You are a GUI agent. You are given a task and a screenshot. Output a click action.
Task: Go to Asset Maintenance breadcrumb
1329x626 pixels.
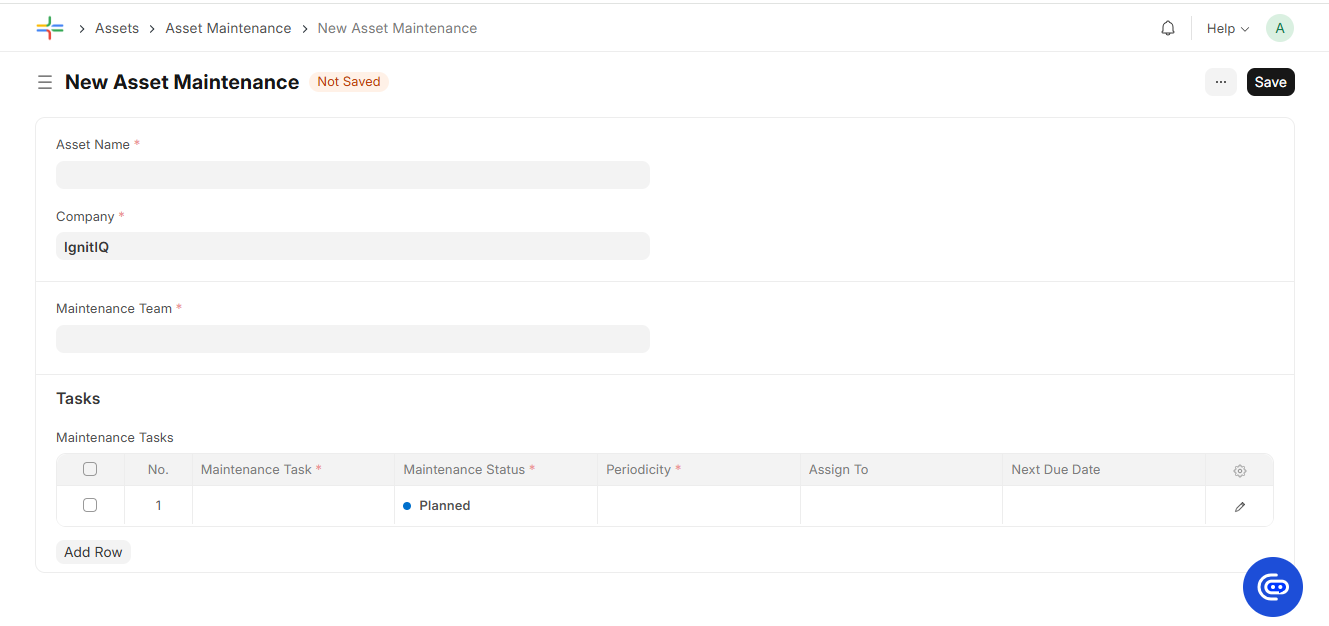(228, 28)
